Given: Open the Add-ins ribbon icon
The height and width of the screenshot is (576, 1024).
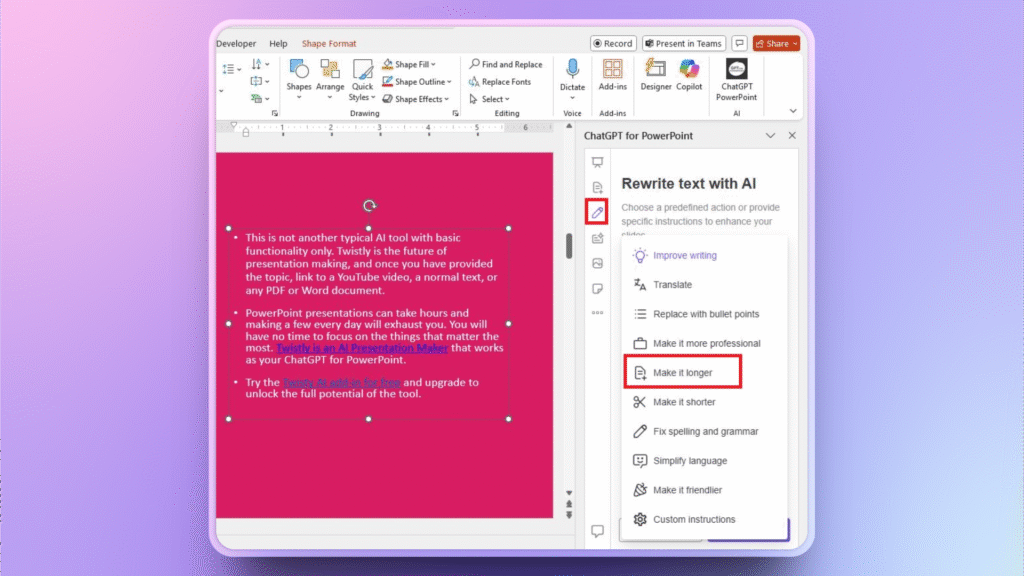Looking at the screenshot, I should pyautogui.click(x=612, y=78).
